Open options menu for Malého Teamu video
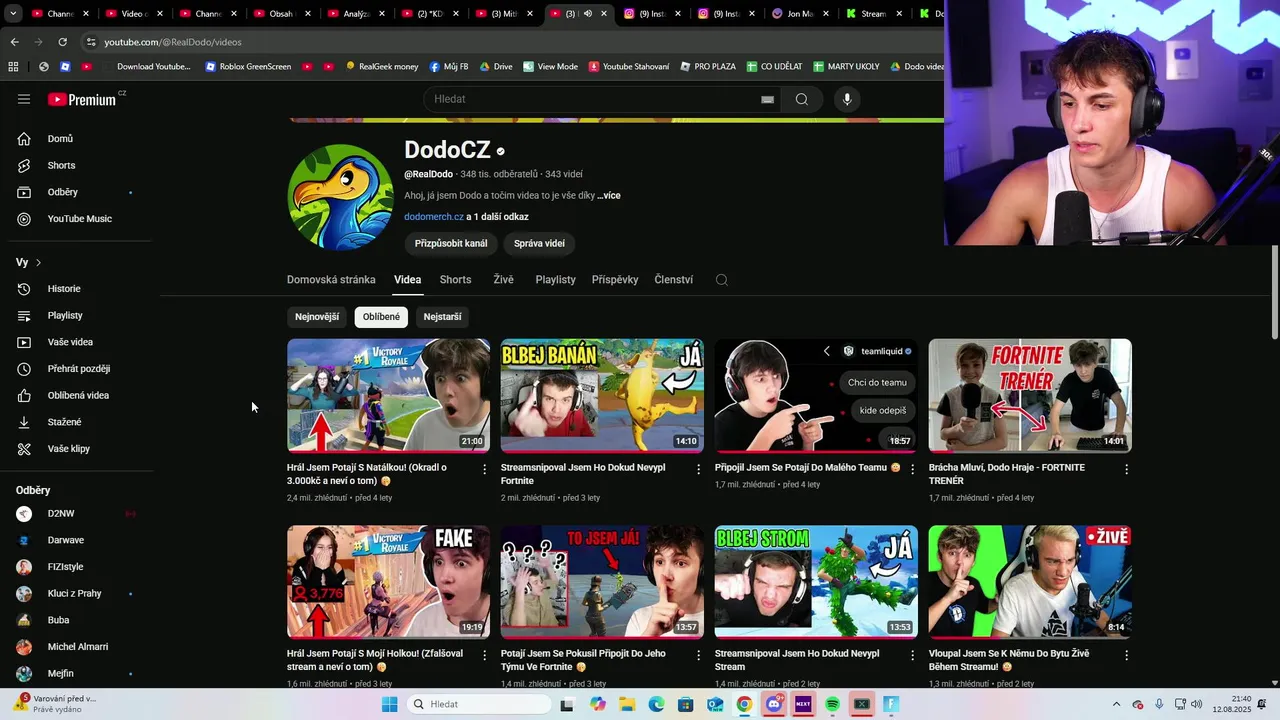The image size is (1280, 720). [x=913, y=469]
